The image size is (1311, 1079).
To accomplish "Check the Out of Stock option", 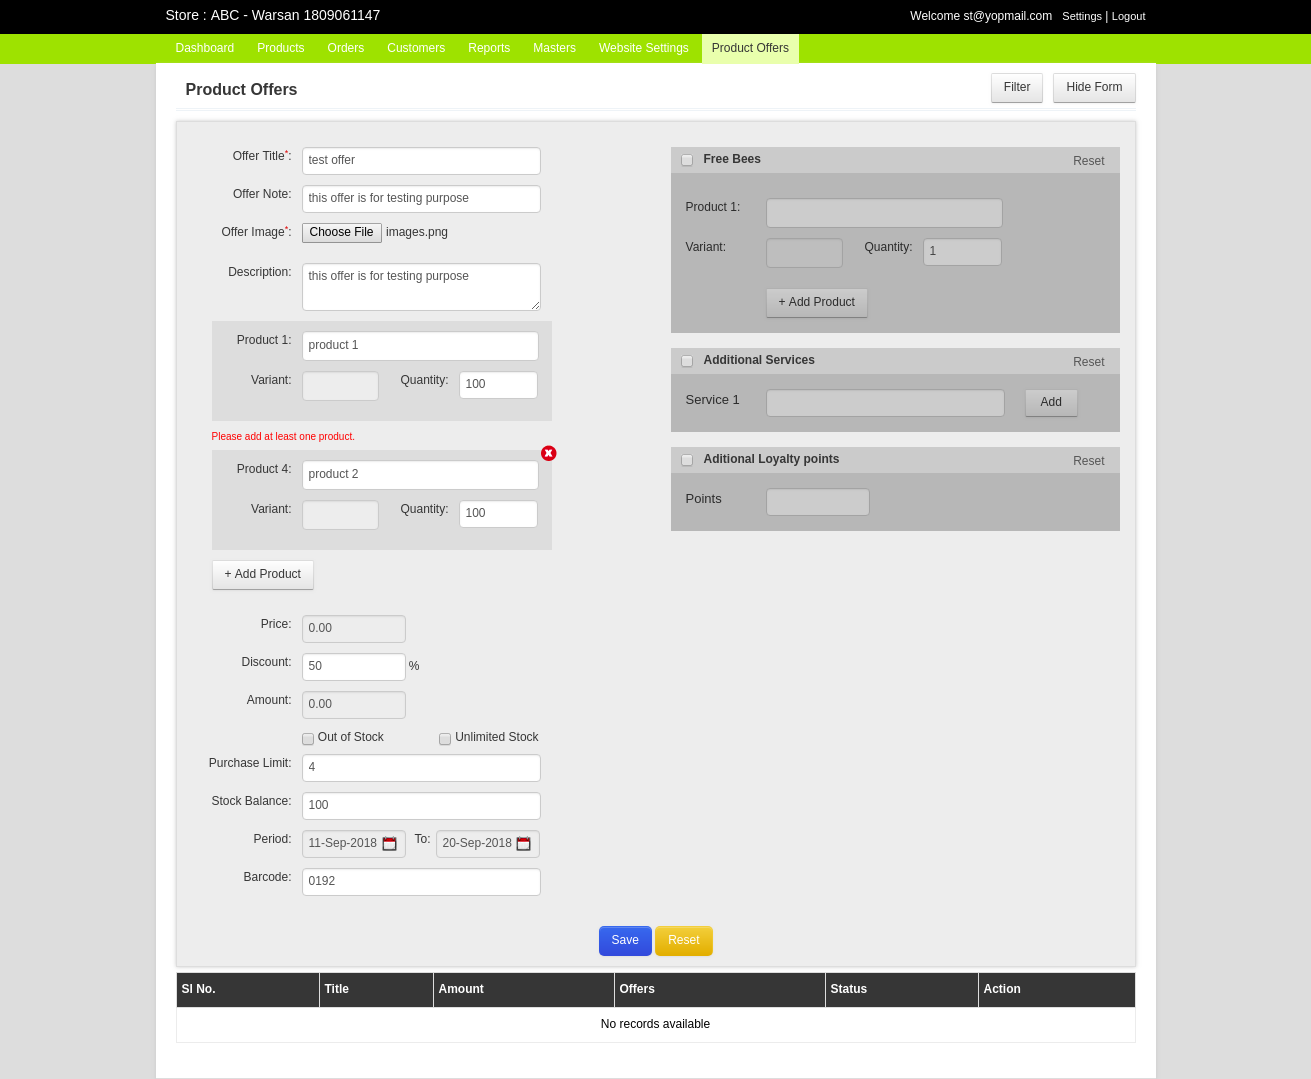I will pyautogui.click(x=308, y=739).
